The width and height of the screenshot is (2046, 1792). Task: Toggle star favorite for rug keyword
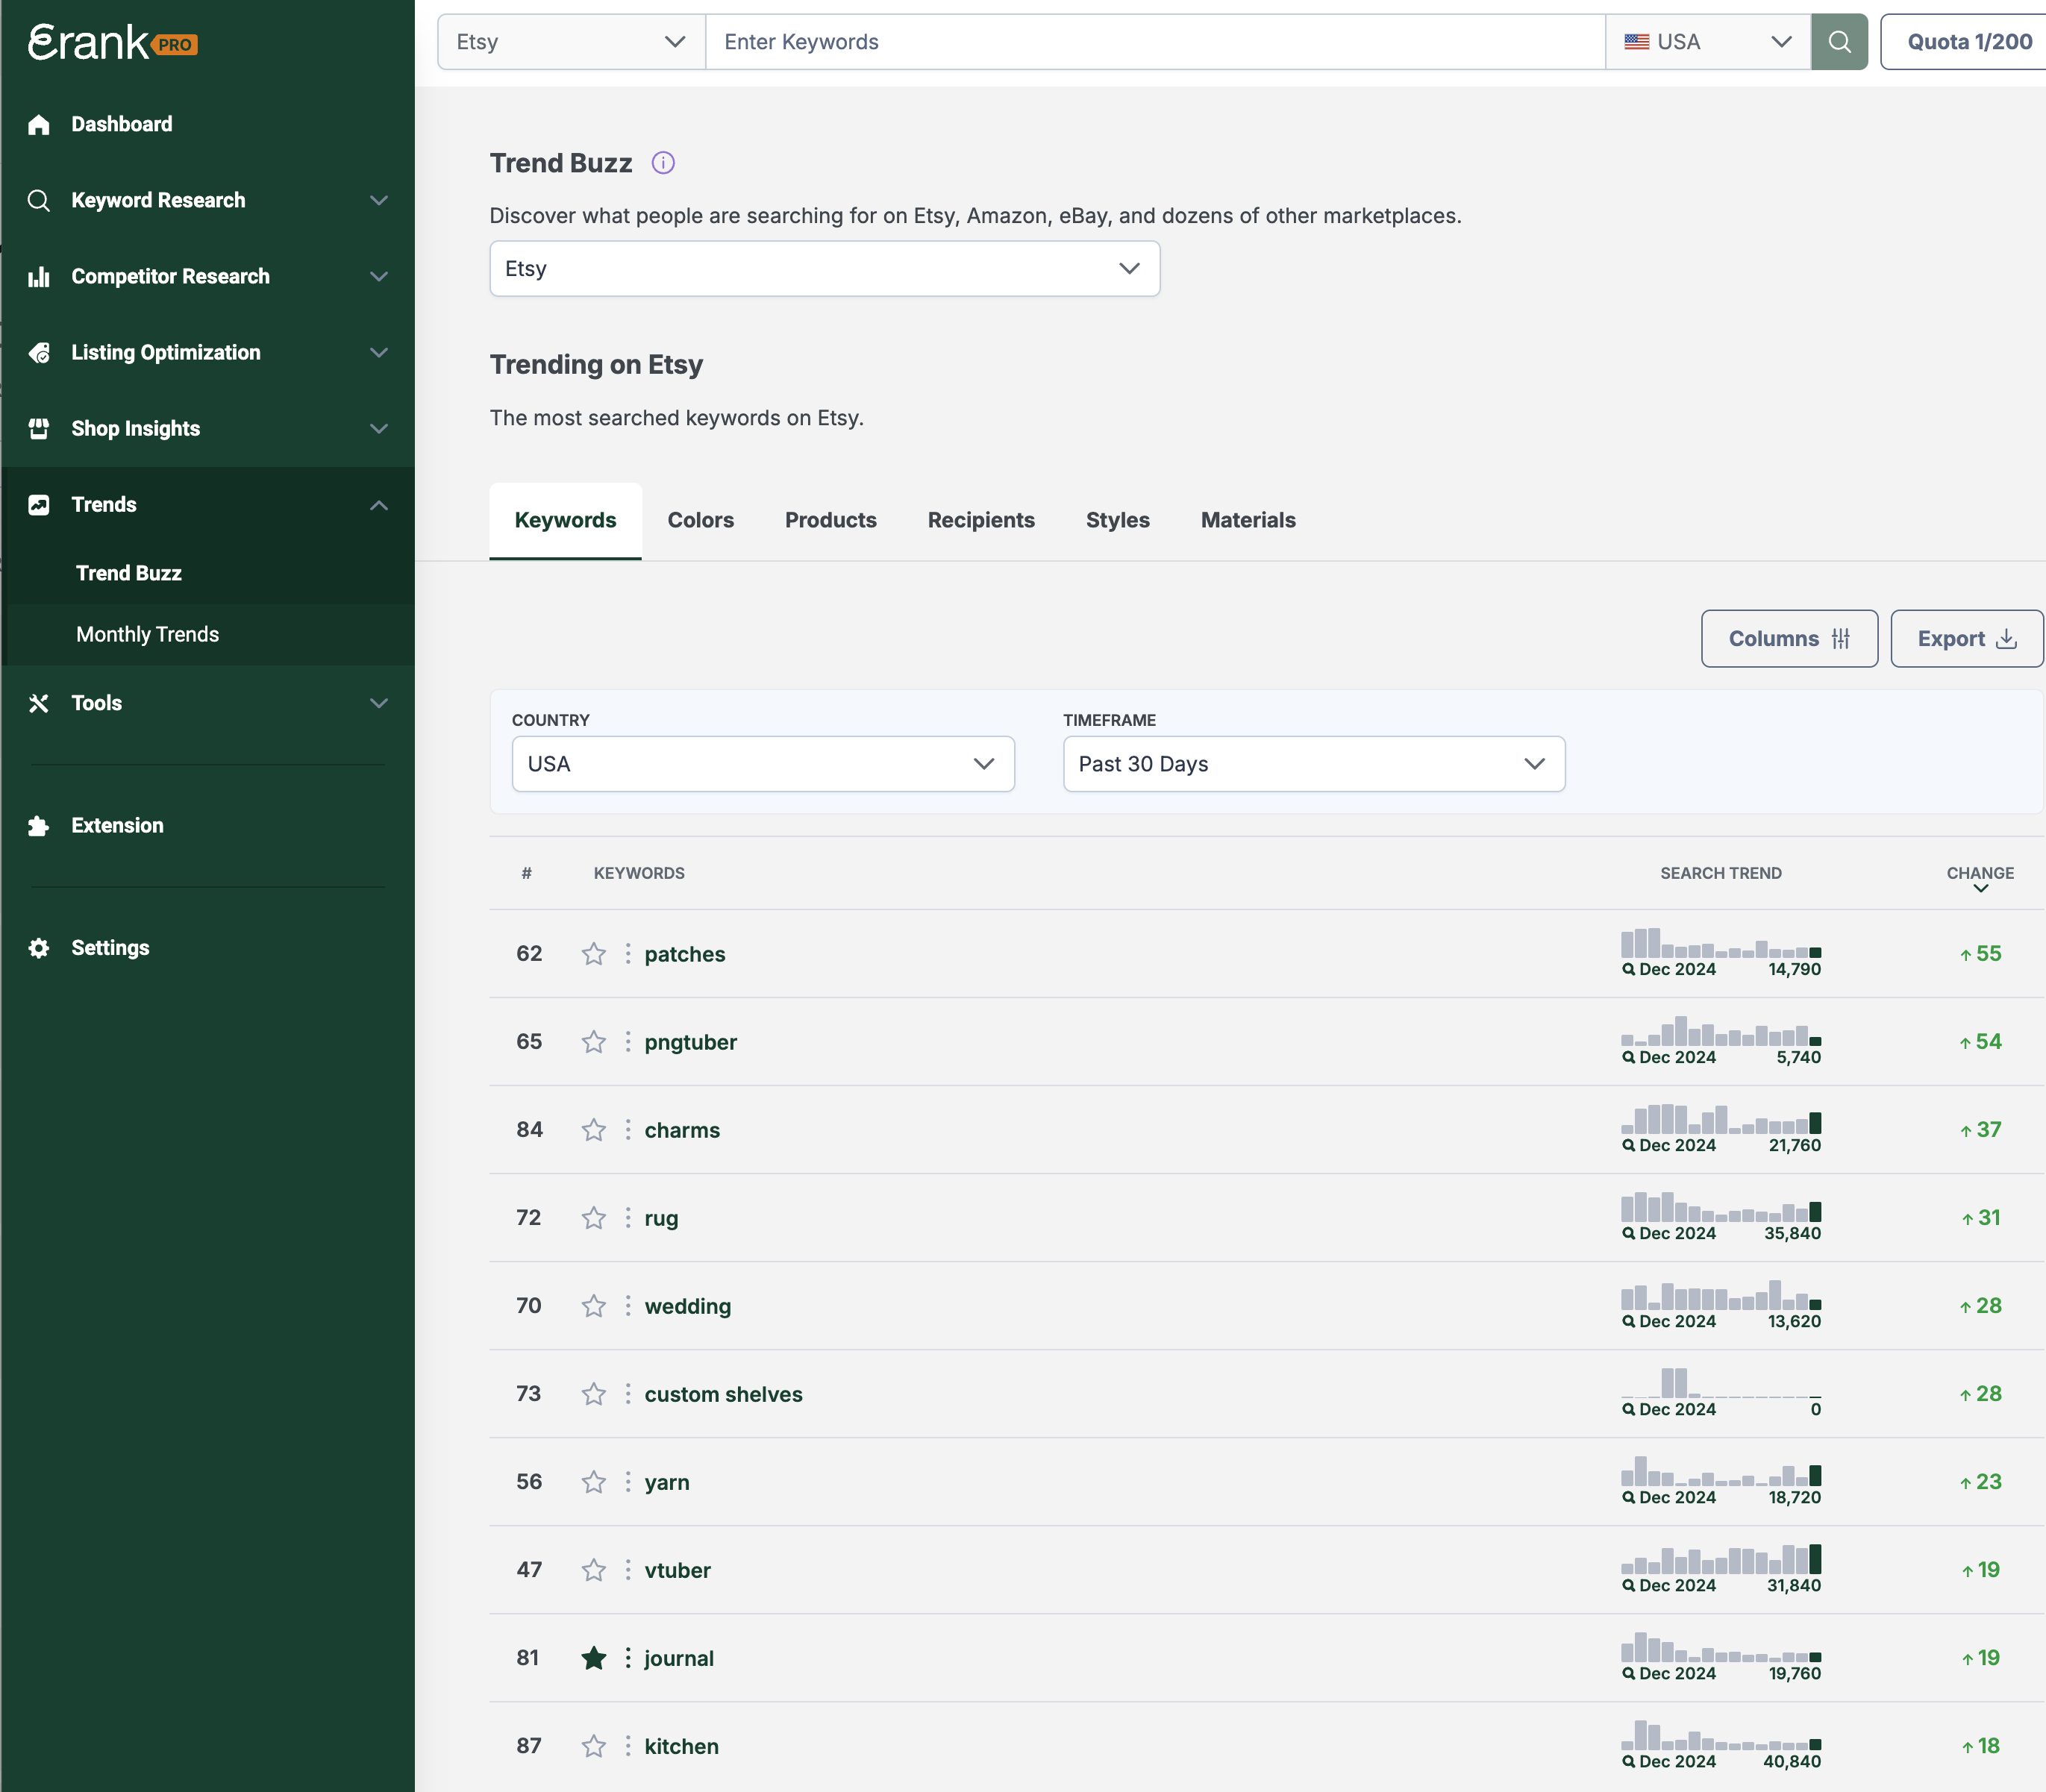pos(593,1218)
